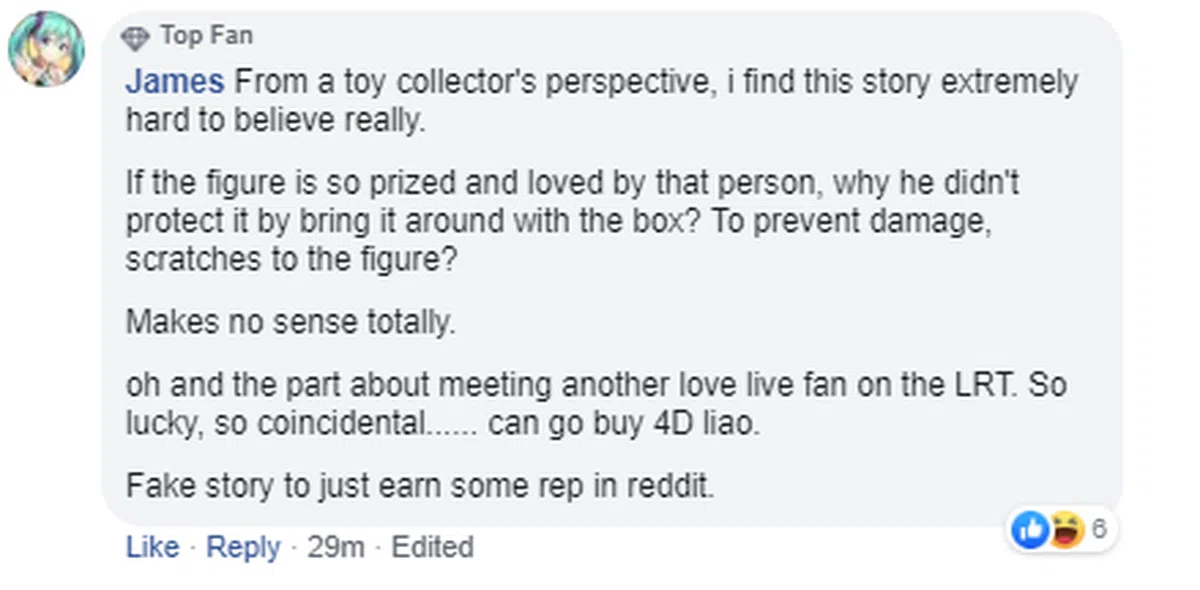Click the 29m comment timestamp
Viewport: 1200px width, 590px height.
coord(336,547)
